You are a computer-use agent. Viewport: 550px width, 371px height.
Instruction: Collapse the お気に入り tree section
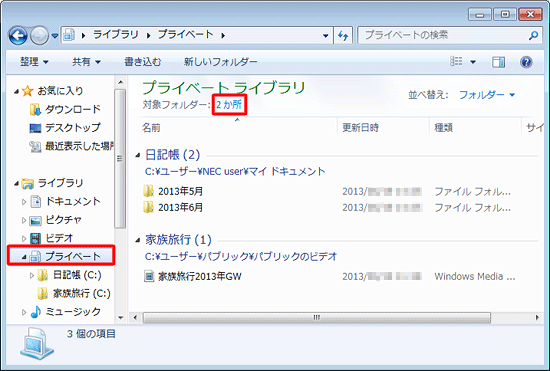(x=16, y=92)
